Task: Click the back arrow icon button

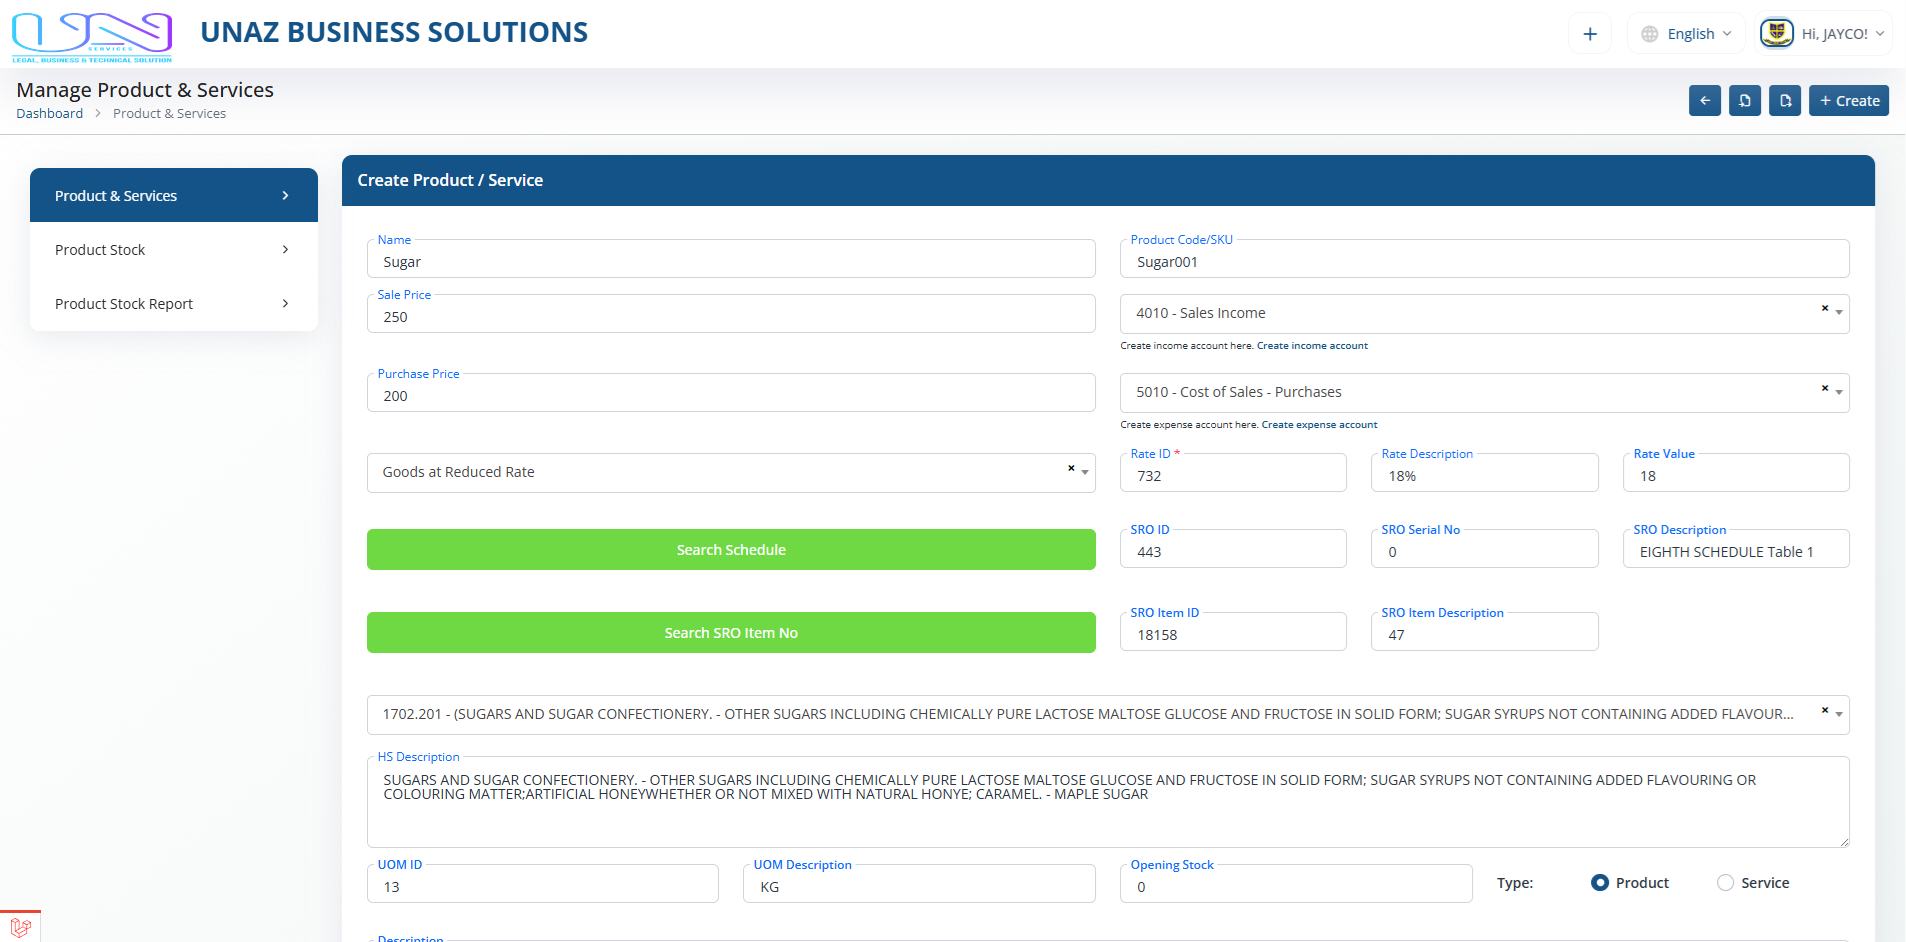Action: (1704, 101)
